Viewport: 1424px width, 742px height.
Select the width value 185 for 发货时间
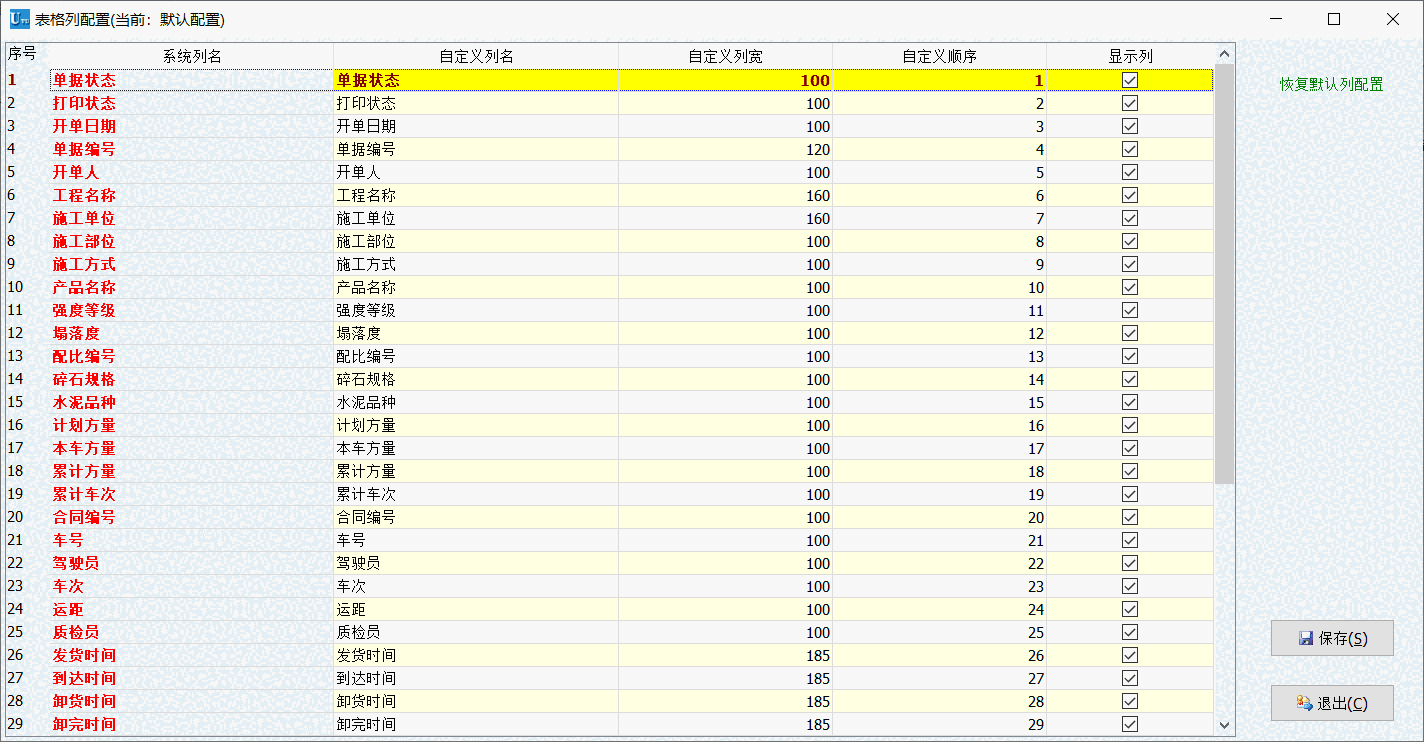click(x=725, y=655)
